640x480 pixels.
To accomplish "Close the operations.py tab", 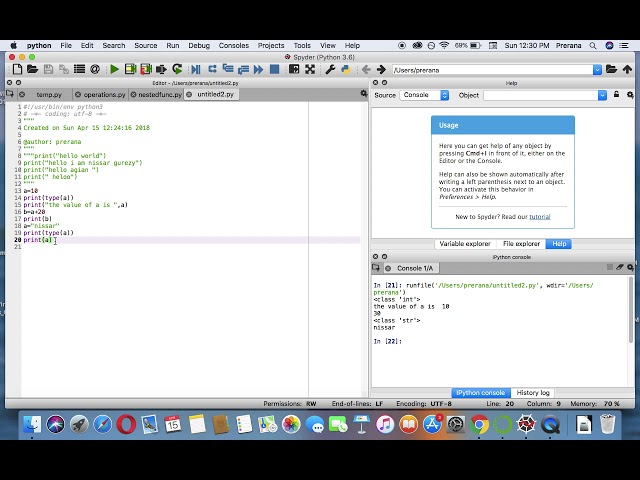I will point(78,95).
